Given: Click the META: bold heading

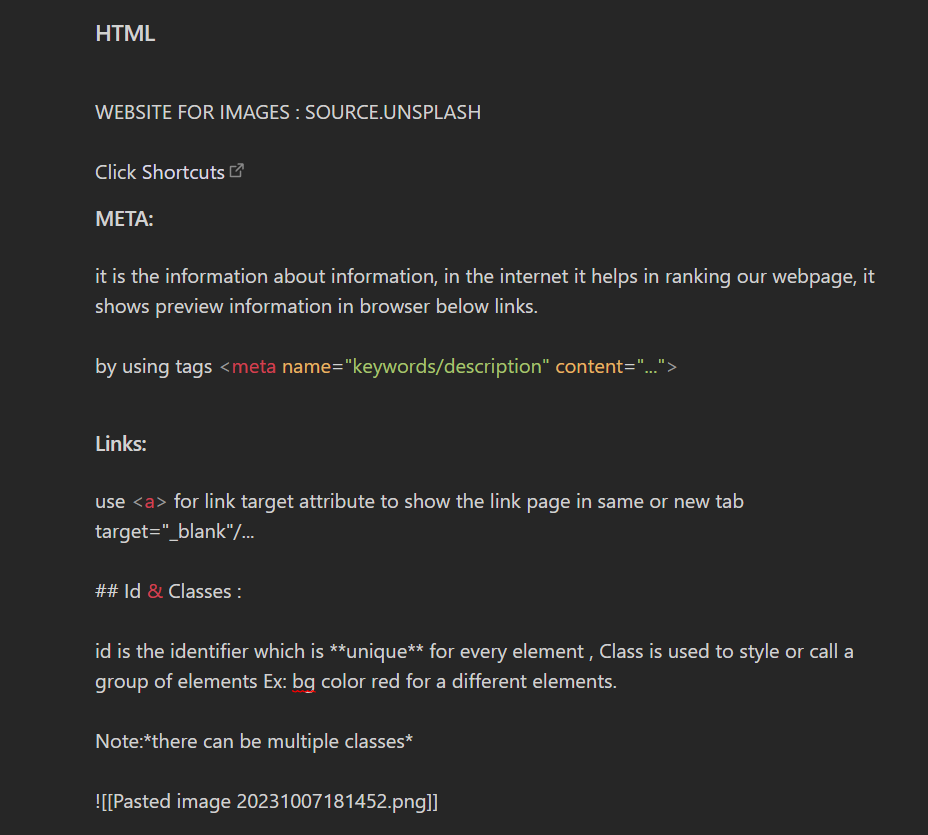Looking at the screenshot, I should point(124,219).
